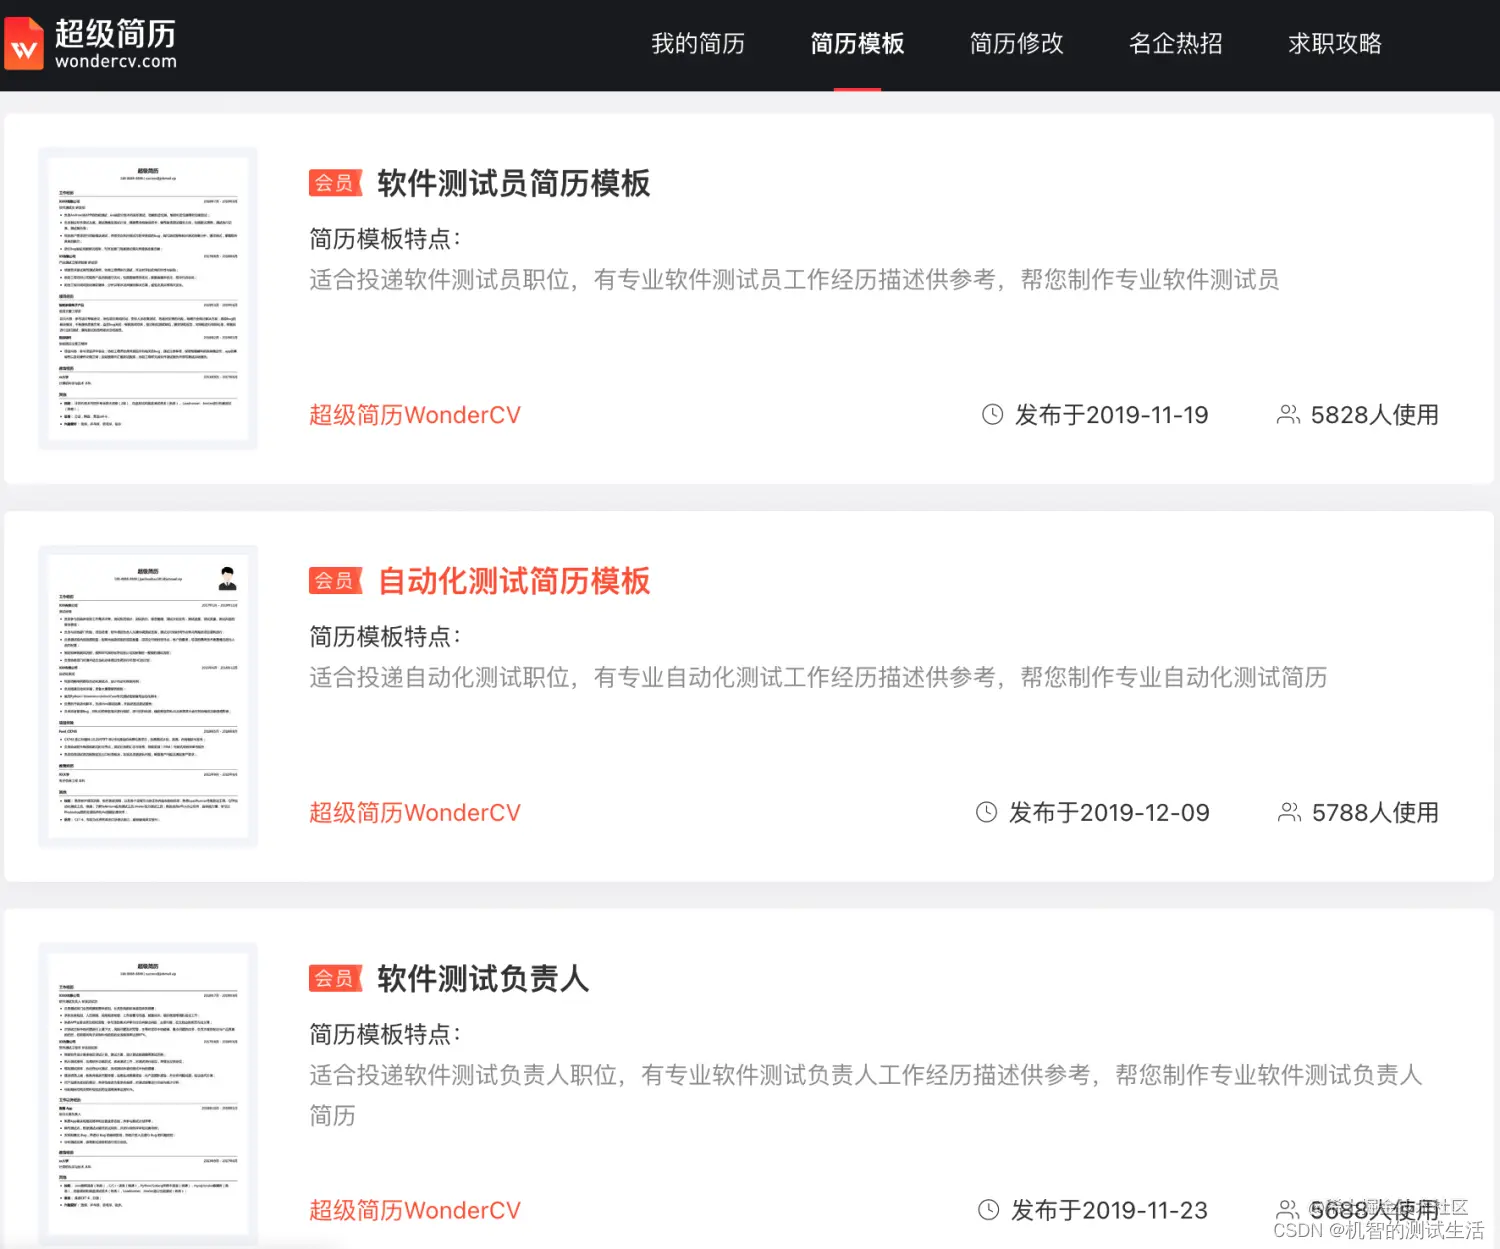Open the 我的简历 nav tab
1500x1249 pixels.
(698, 43)
